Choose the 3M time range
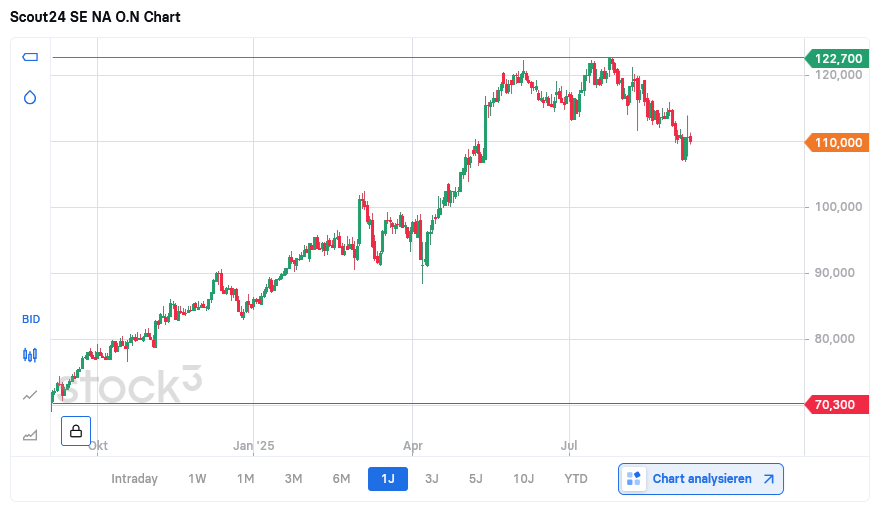Image resolution: width=878 pixels, height=512 pixels. 293,479
